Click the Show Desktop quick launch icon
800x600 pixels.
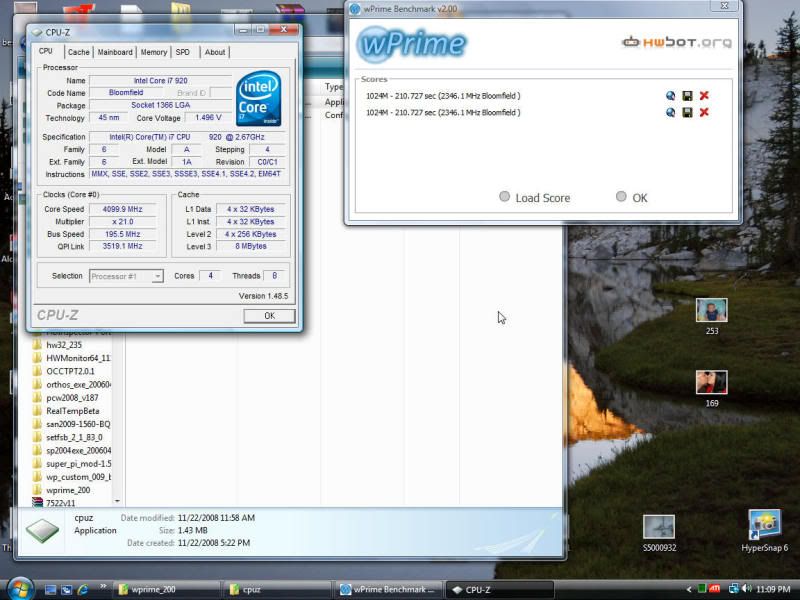point(51,590)
